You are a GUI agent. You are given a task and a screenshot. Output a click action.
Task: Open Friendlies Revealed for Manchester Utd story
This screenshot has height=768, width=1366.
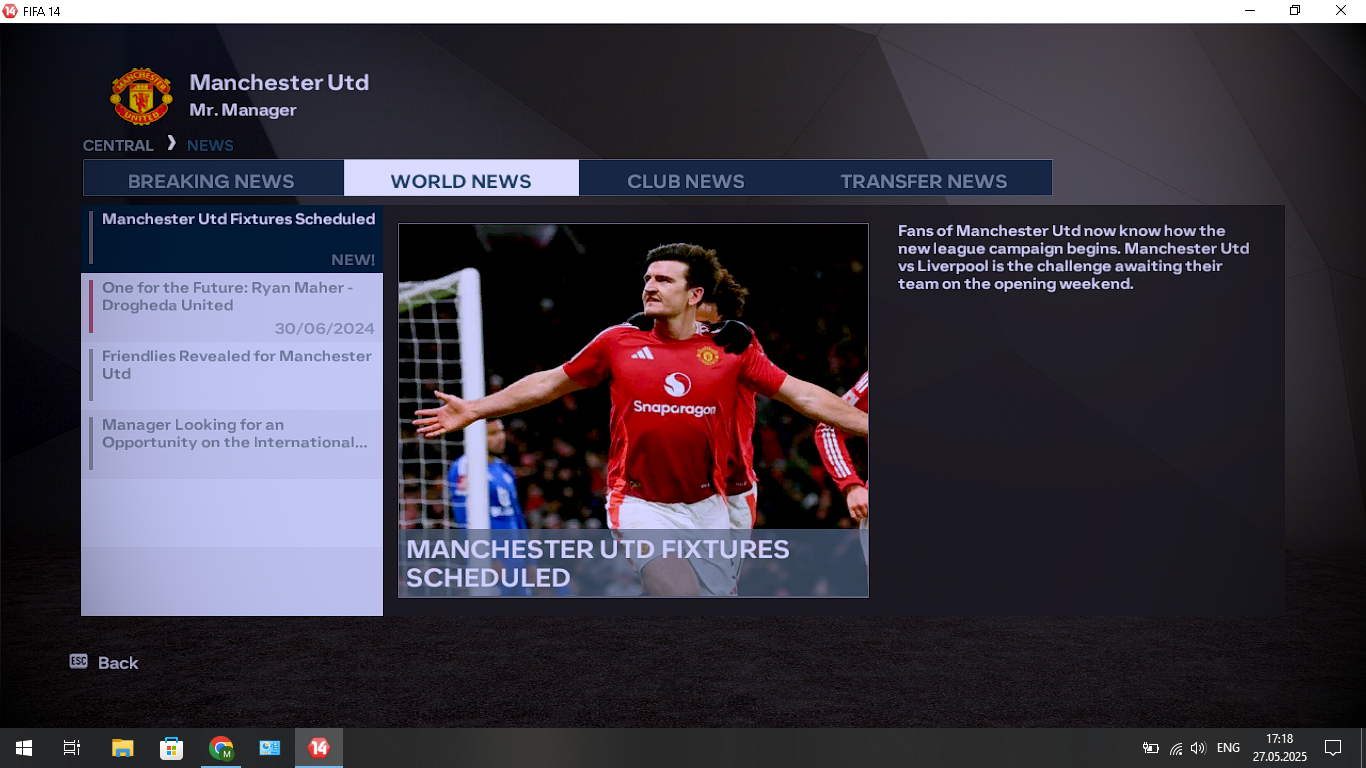point(232,375)
